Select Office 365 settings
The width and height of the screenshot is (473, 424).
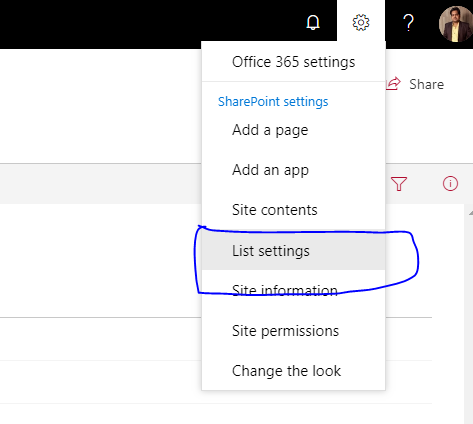point(293,62)
